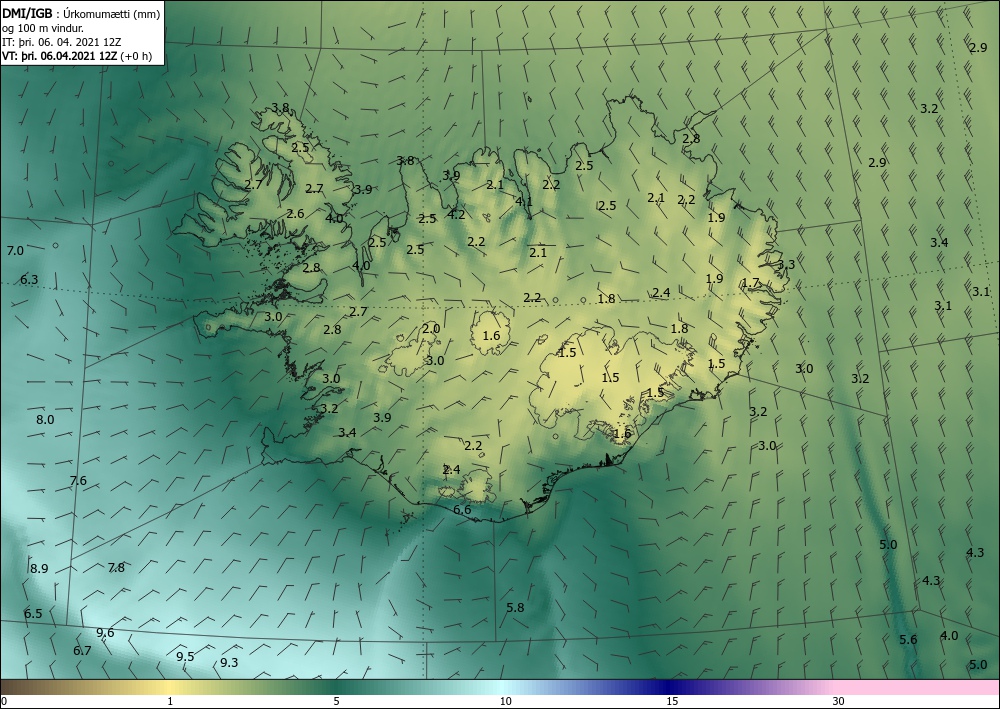This screenshot has width=1000, height=709.
Task: Click the subtitle "og 100 m vindur."
Action: 43,28
